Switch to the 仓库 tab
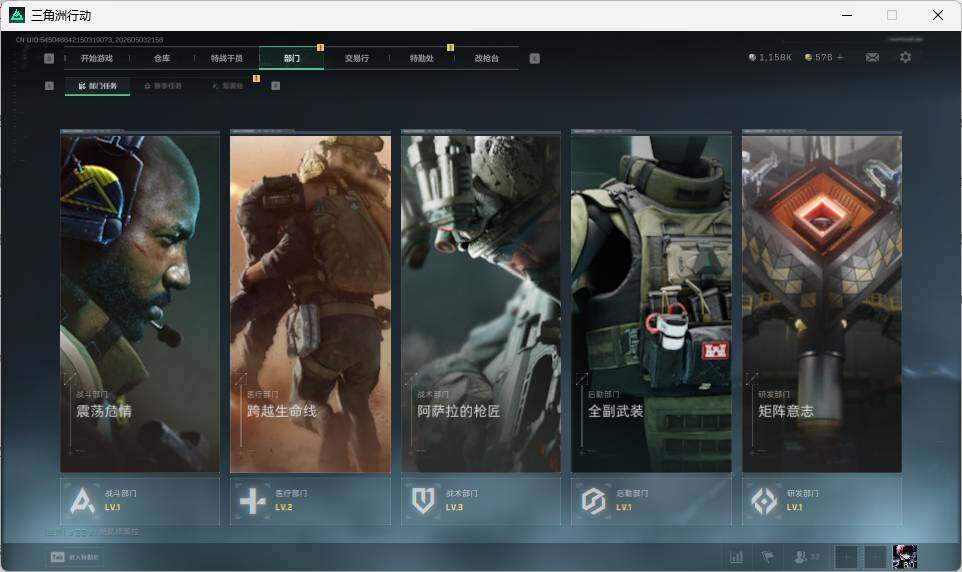 click(162, 58)
